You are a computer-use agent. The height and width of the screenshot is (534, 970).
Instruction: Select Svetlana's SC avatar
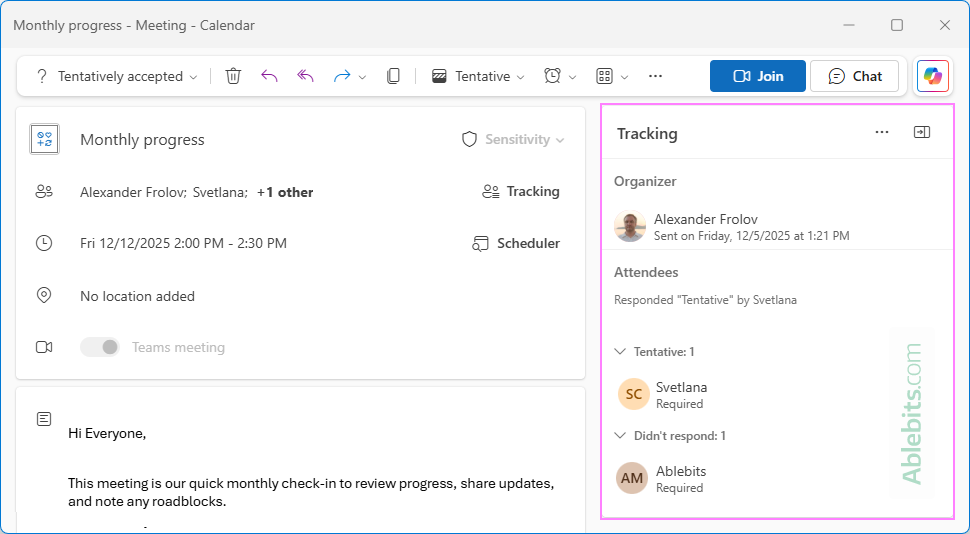coord(633,394)
